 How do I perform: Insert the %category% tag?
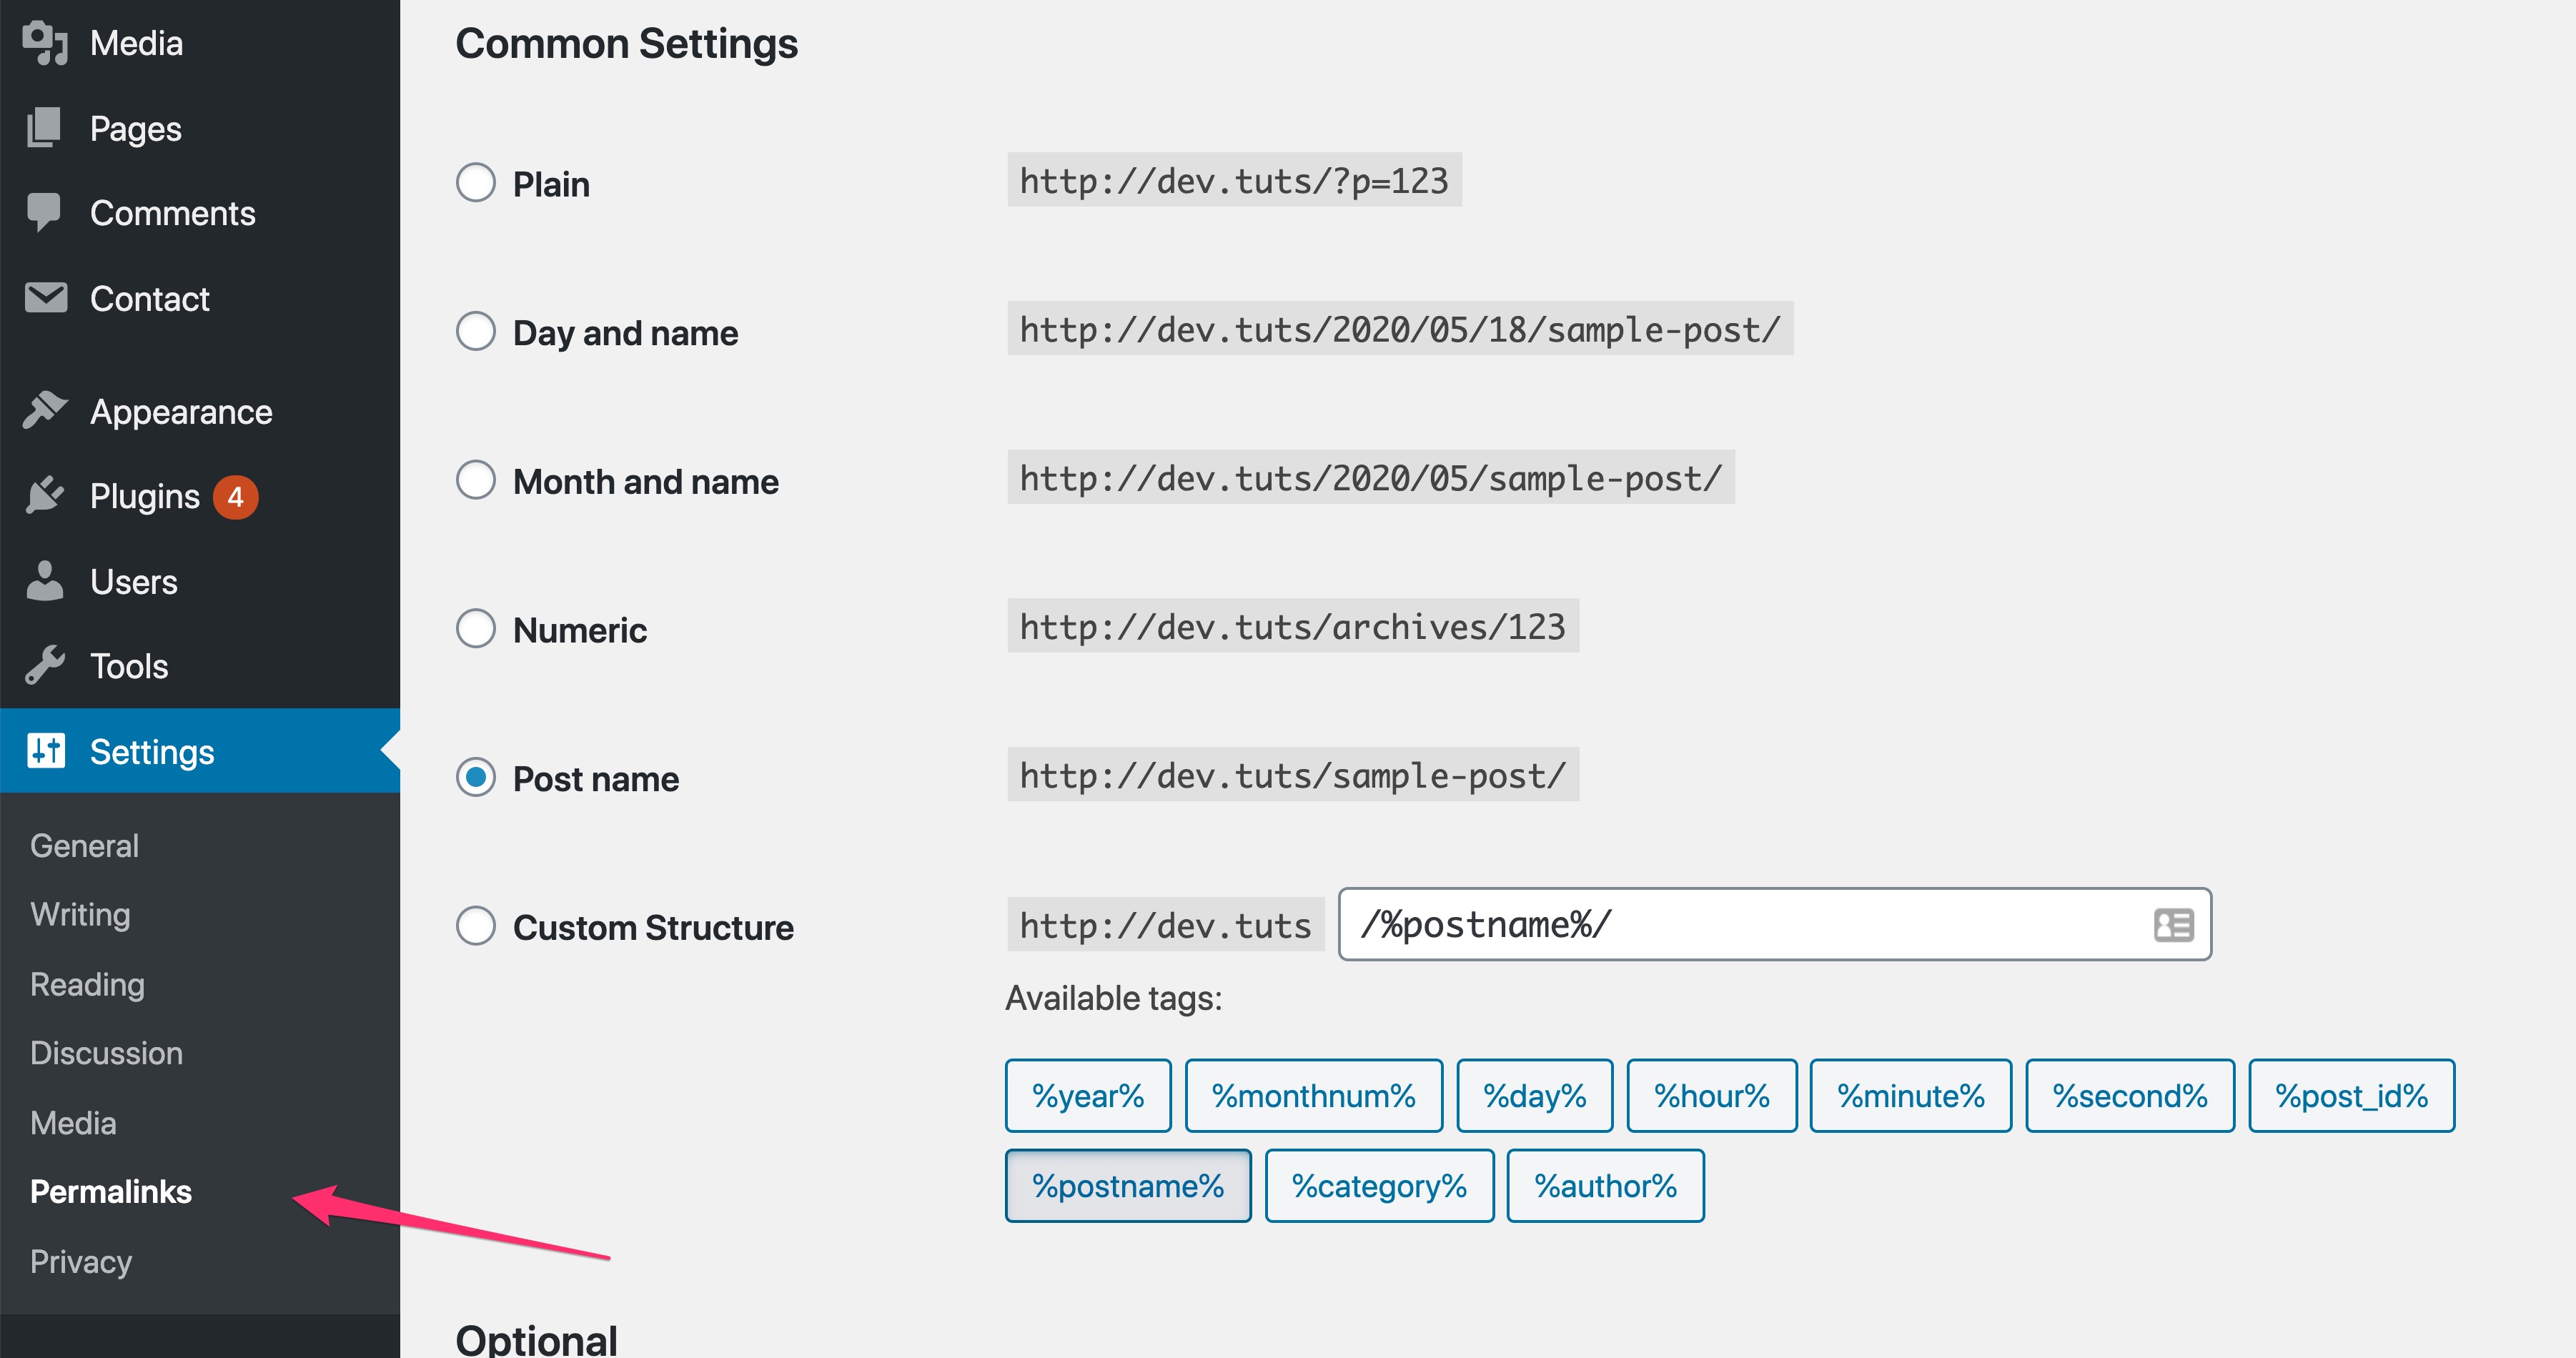[1380, 1186]
